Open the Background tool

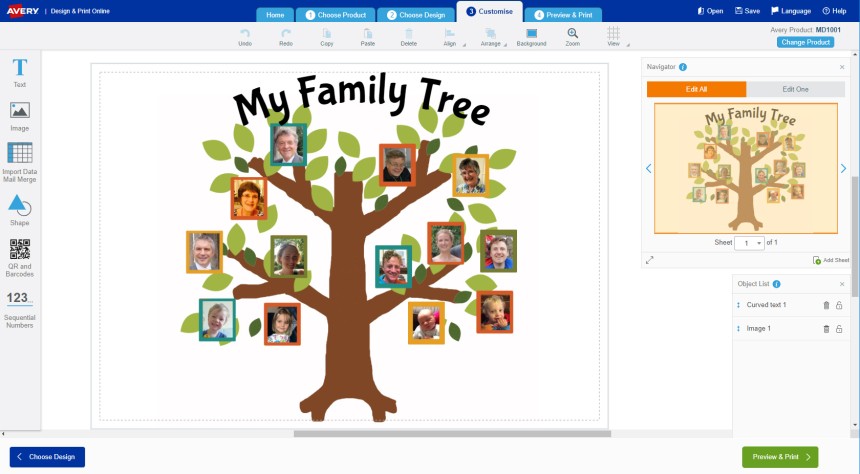[x=531, y=37]
